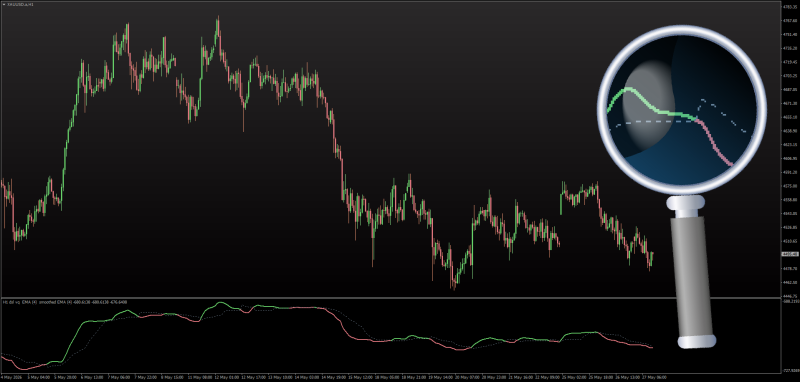Click the '21 May 16:00' time axis label

coord(521,377)
